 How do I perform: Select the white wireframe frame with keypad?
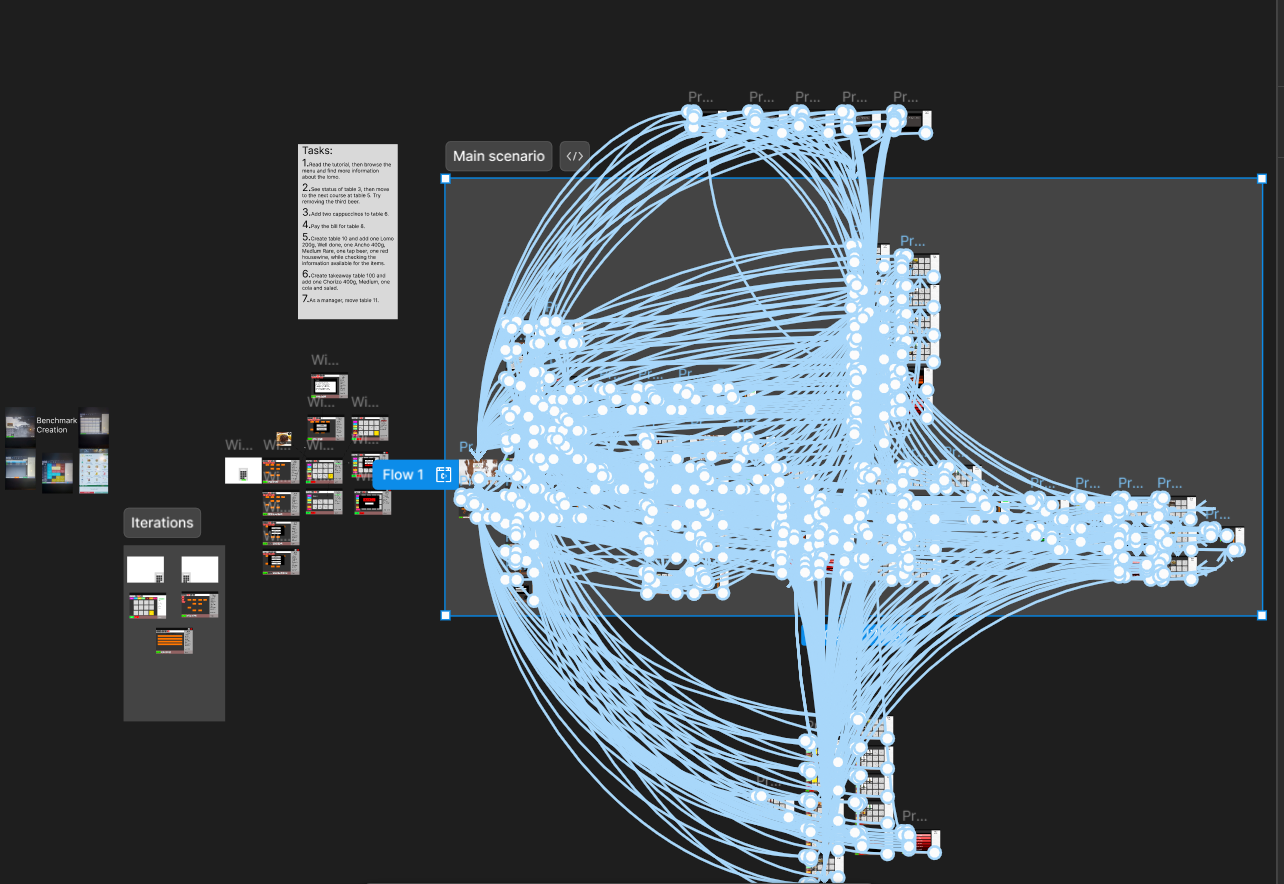pos(243,470)
